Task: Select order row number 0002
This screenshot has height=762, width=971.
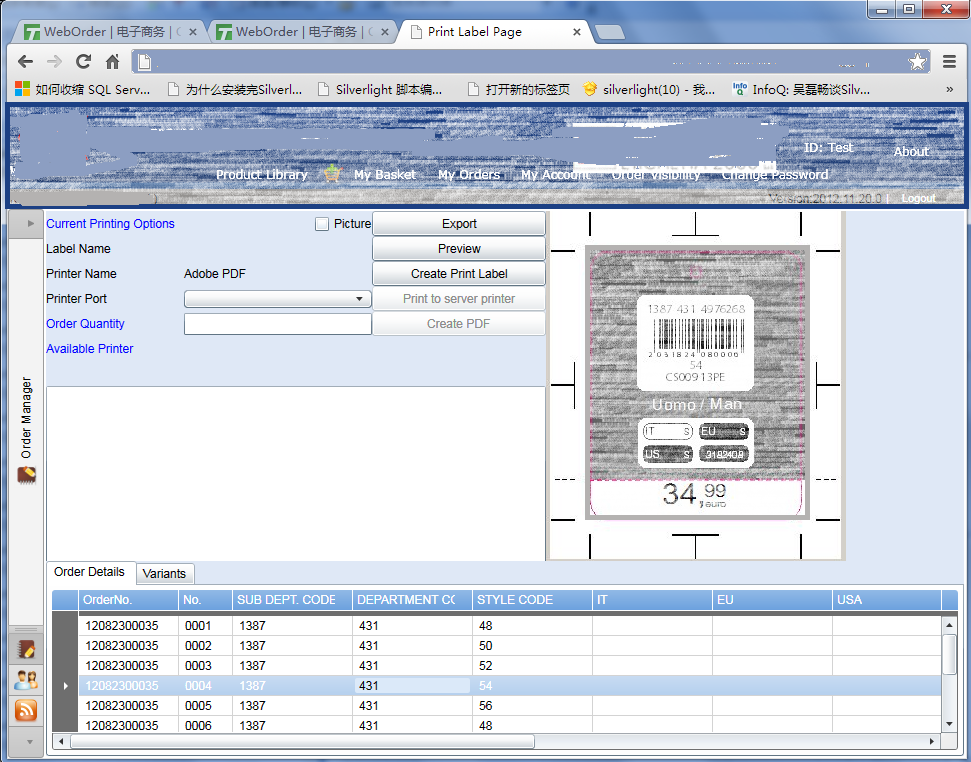Action: click(x=198, y=646)
